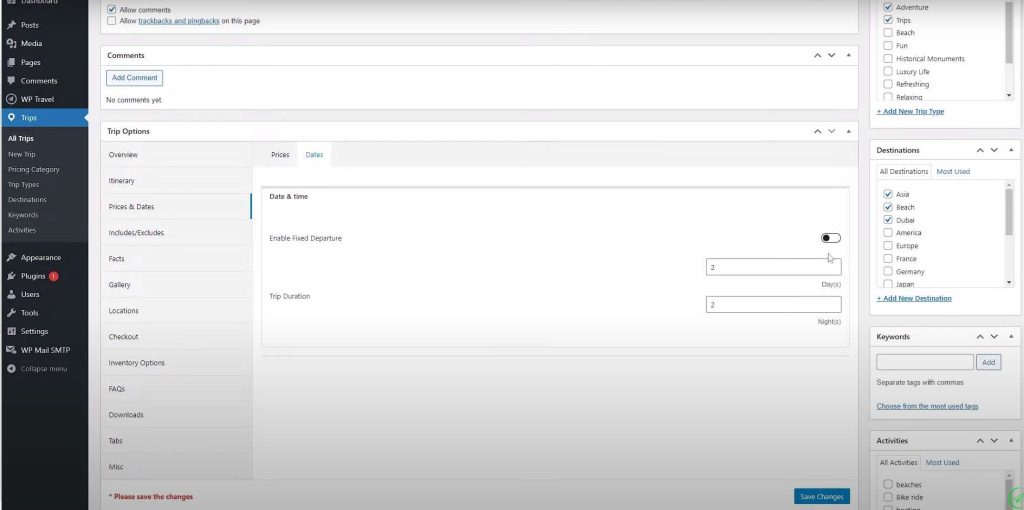Open Appearance via paintbrush icon
The height and width of the screenshot is (510, 1024).
(11, 257)
